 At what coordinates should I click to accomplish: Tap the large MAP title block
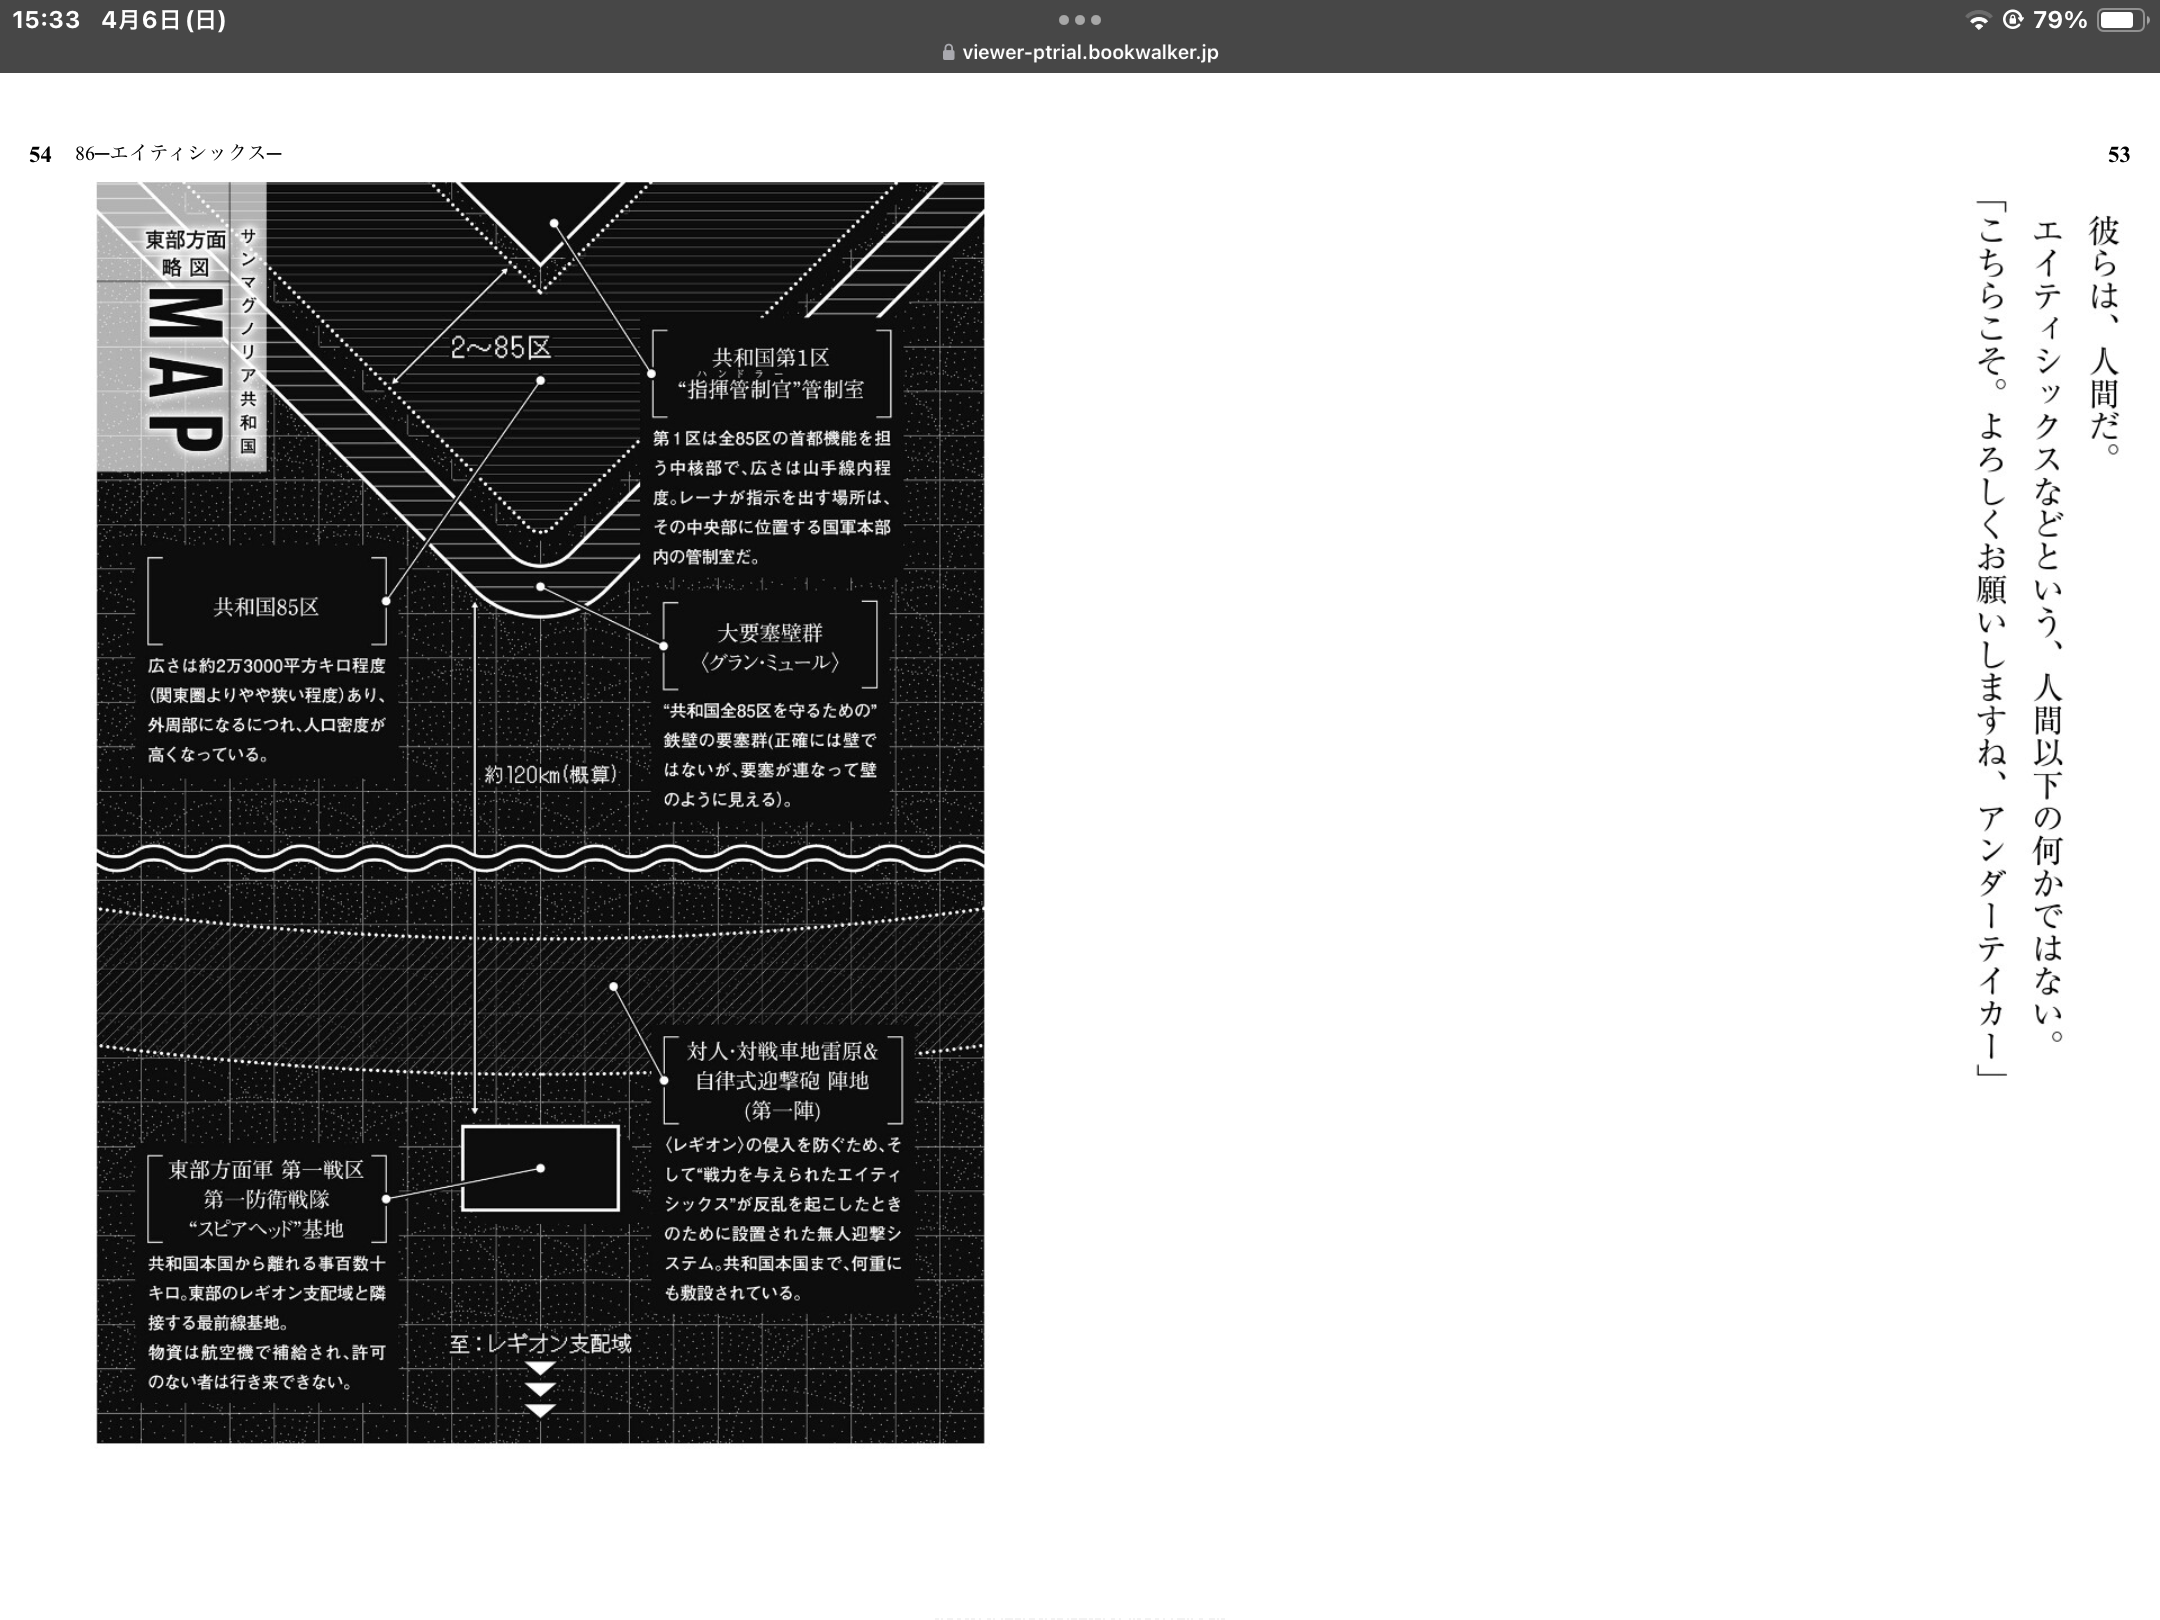(186, 370)
